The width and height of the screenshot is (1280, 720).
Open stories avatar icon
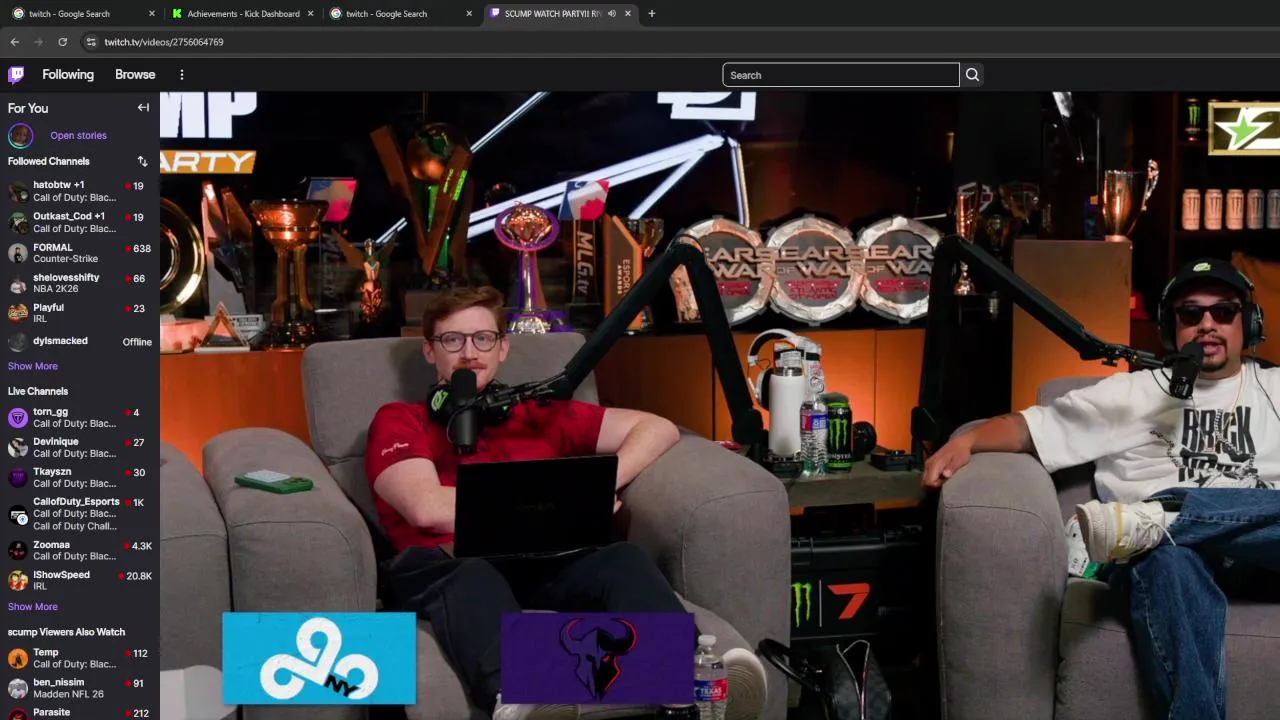[x=20, y=135]
